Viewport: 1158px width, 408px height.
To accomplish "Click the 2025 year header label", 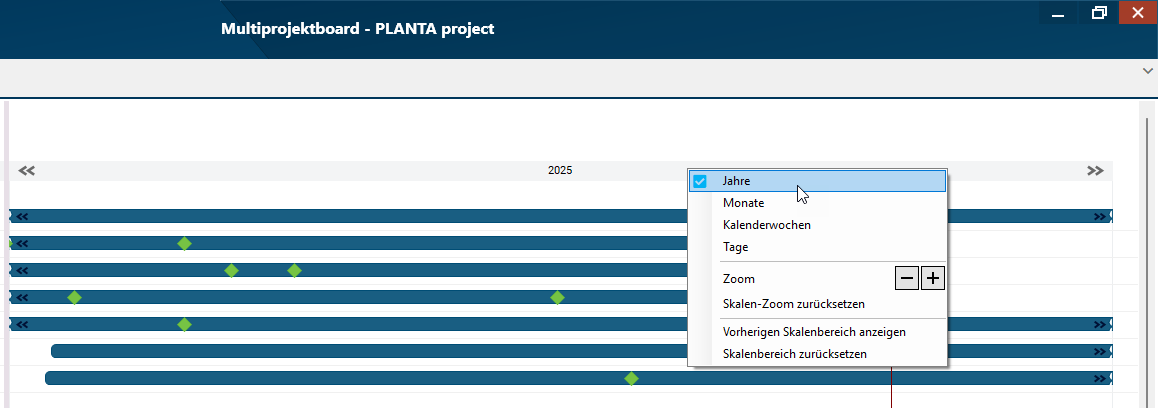I will pyautogui.click(x=560, y=170).
